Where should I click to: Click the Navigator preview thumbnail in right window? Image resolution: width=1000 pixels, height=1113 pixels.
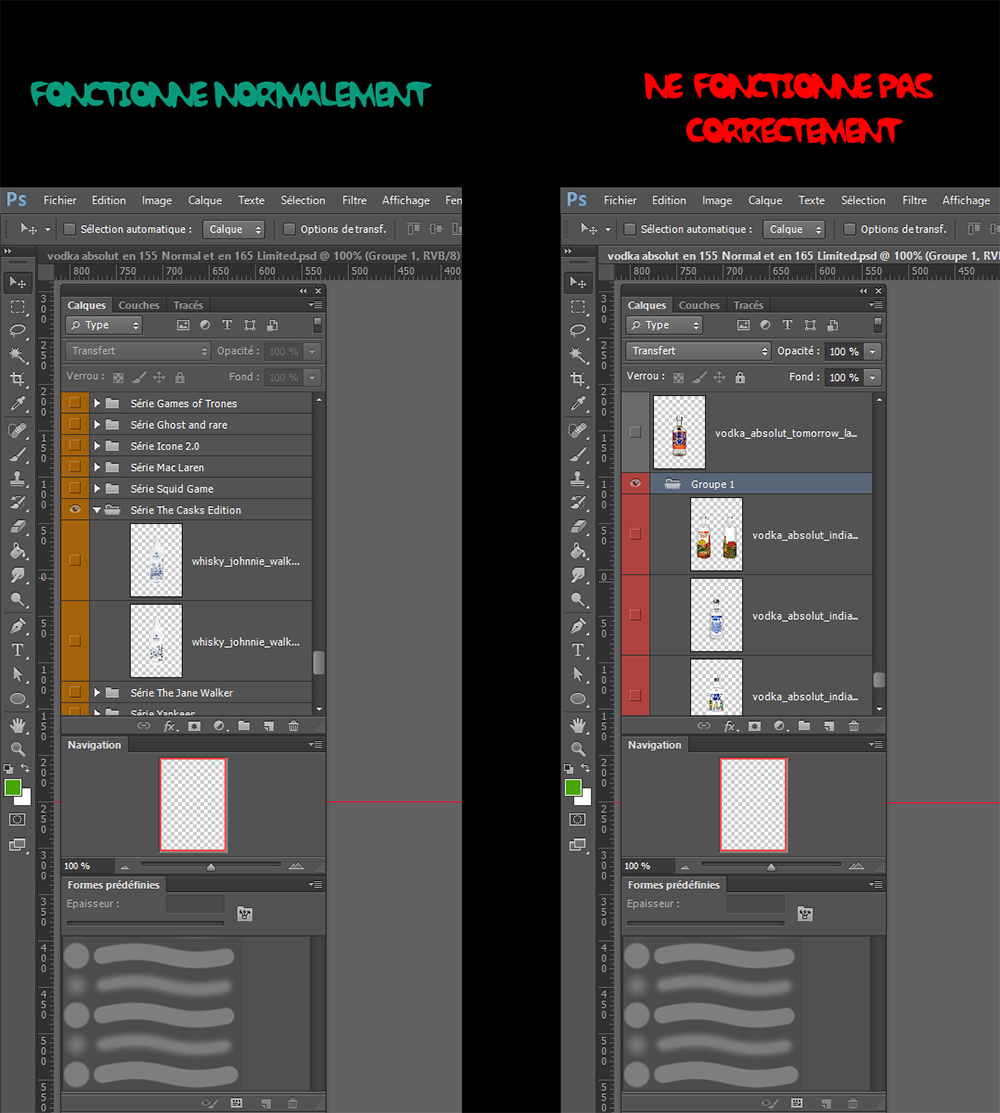(x=753, y=804)
